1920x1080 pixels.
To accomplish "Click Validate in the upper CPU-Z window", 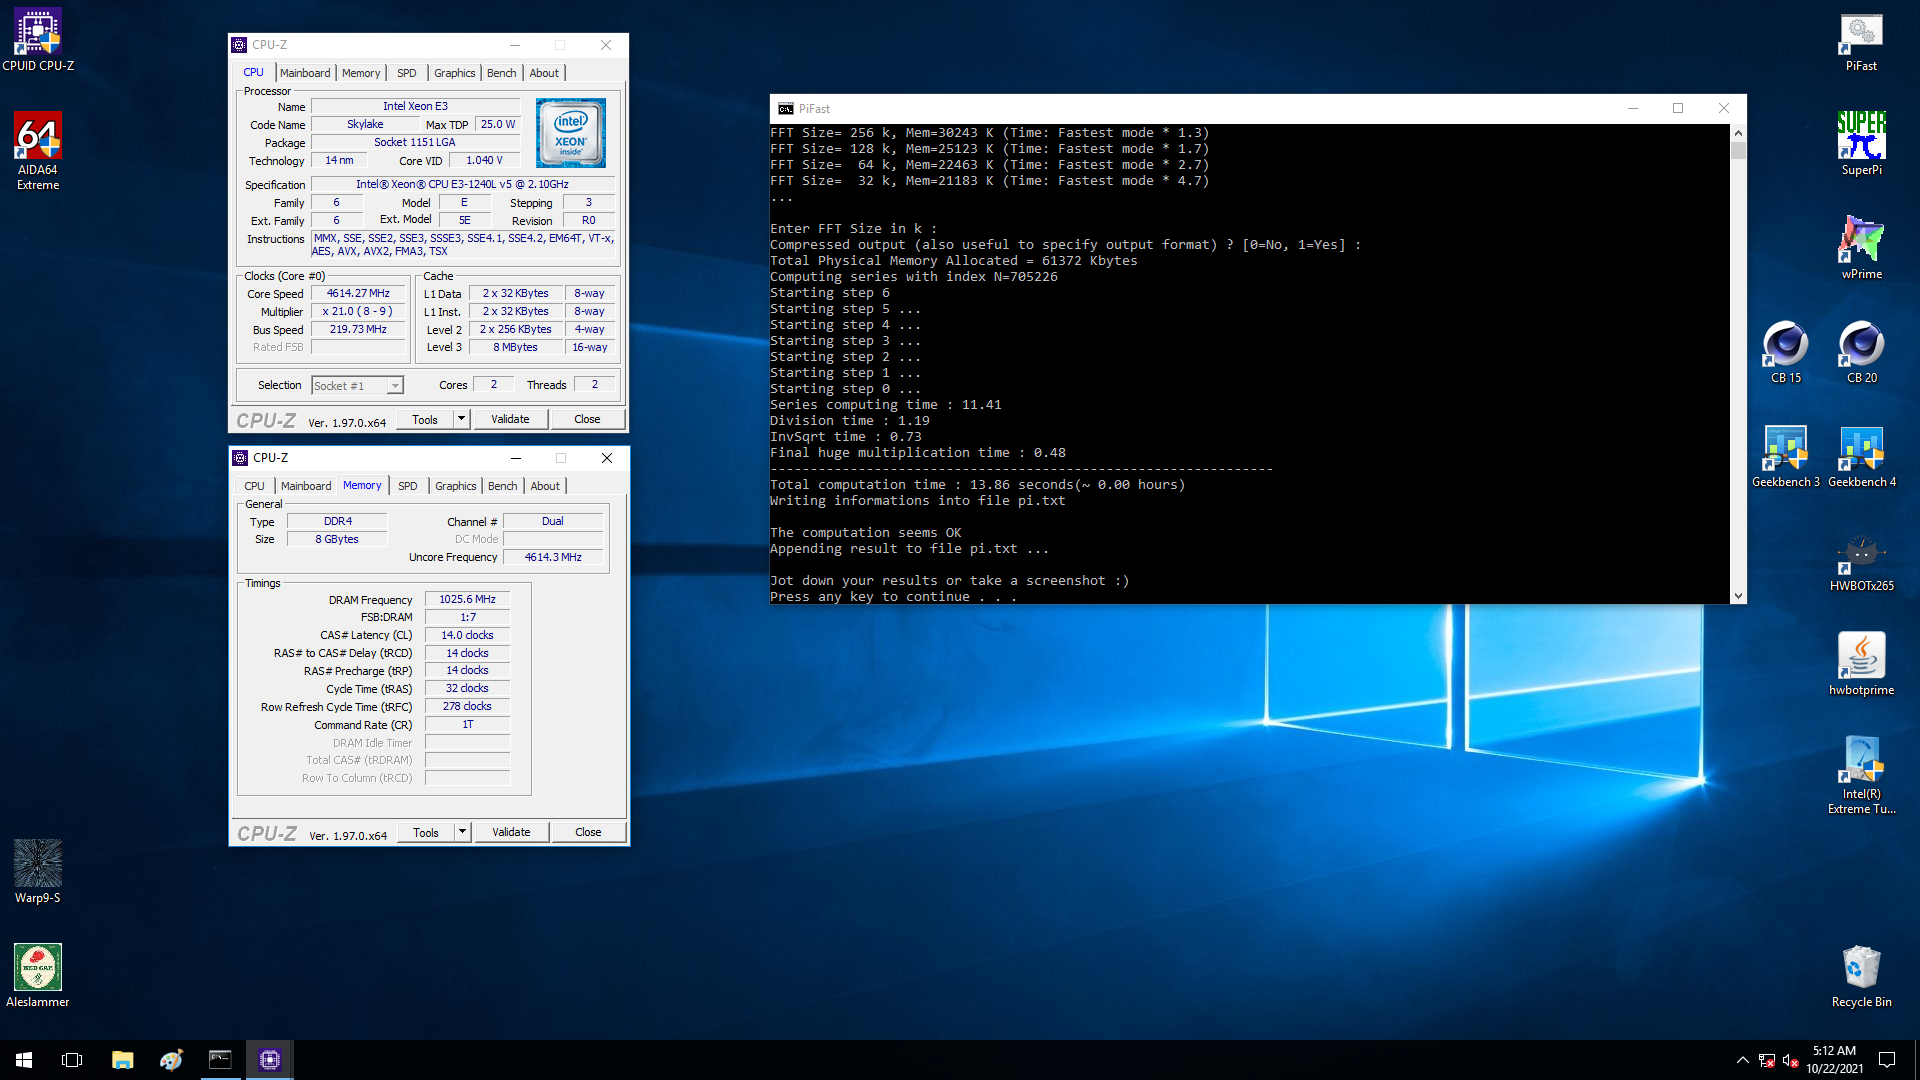I will click(x=510, y=420).
